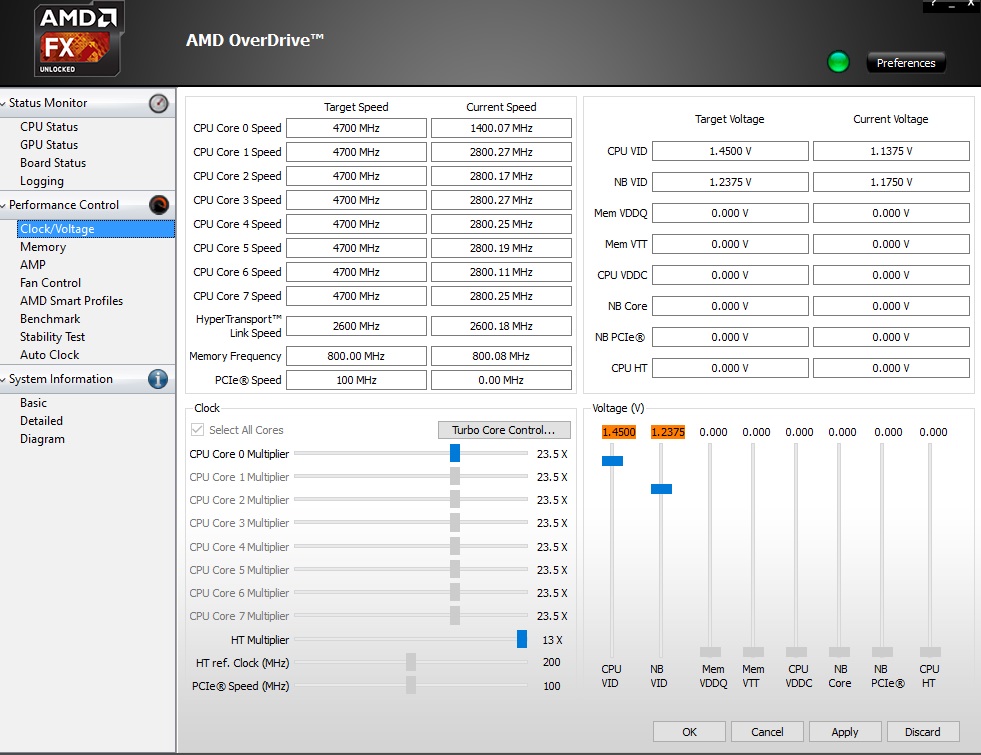The height and width of the screenshot is (755, 981).
Task: Open the Fan Control page
Action: click(50, 283)
